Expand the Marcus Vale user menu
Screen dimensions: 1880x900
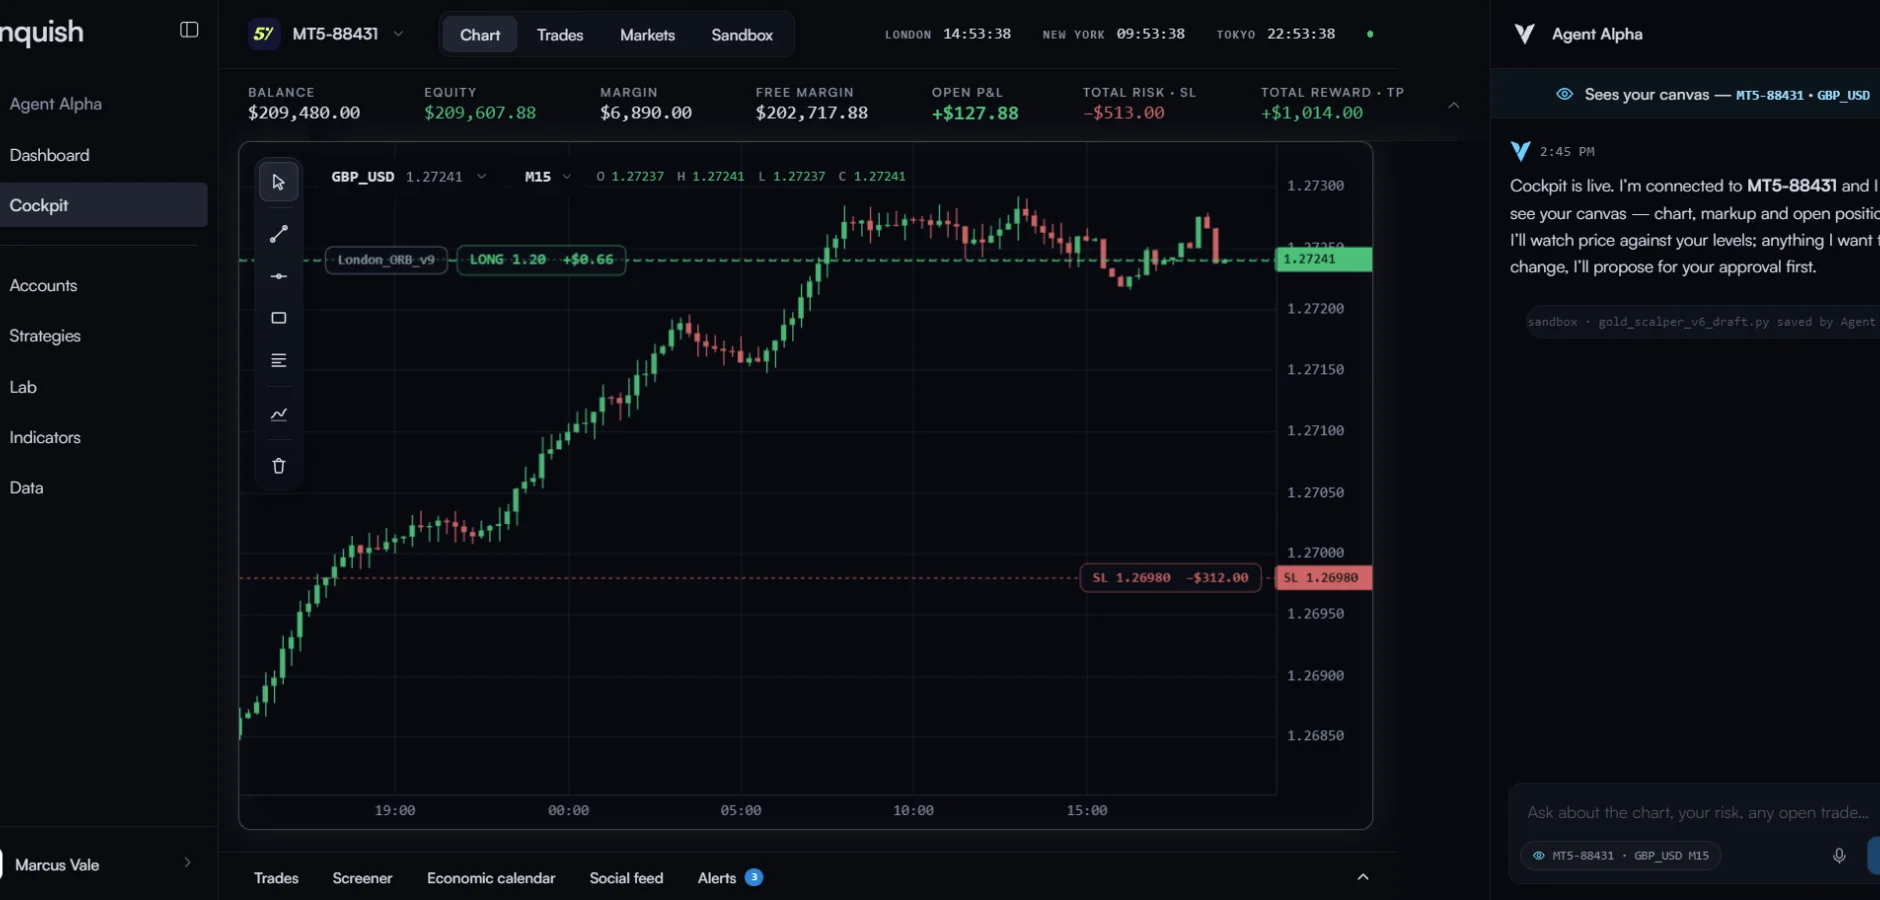187,863
